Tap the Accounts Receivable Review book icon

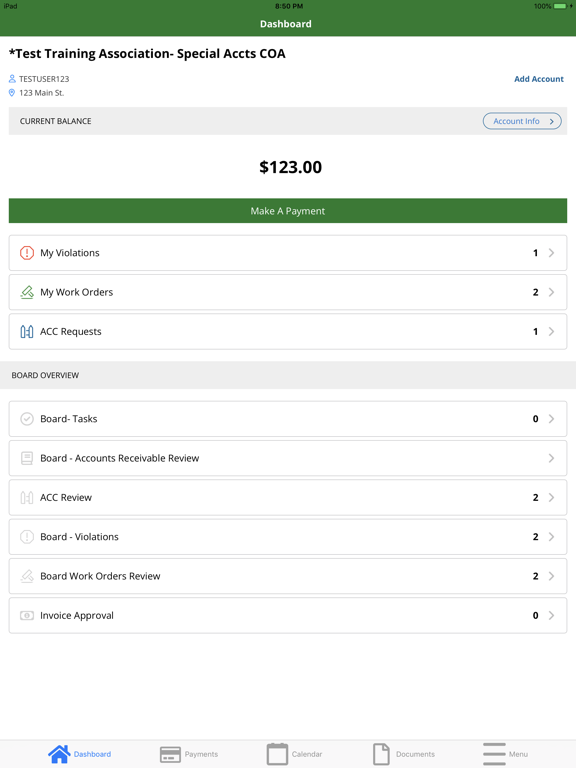coord(27,458)
